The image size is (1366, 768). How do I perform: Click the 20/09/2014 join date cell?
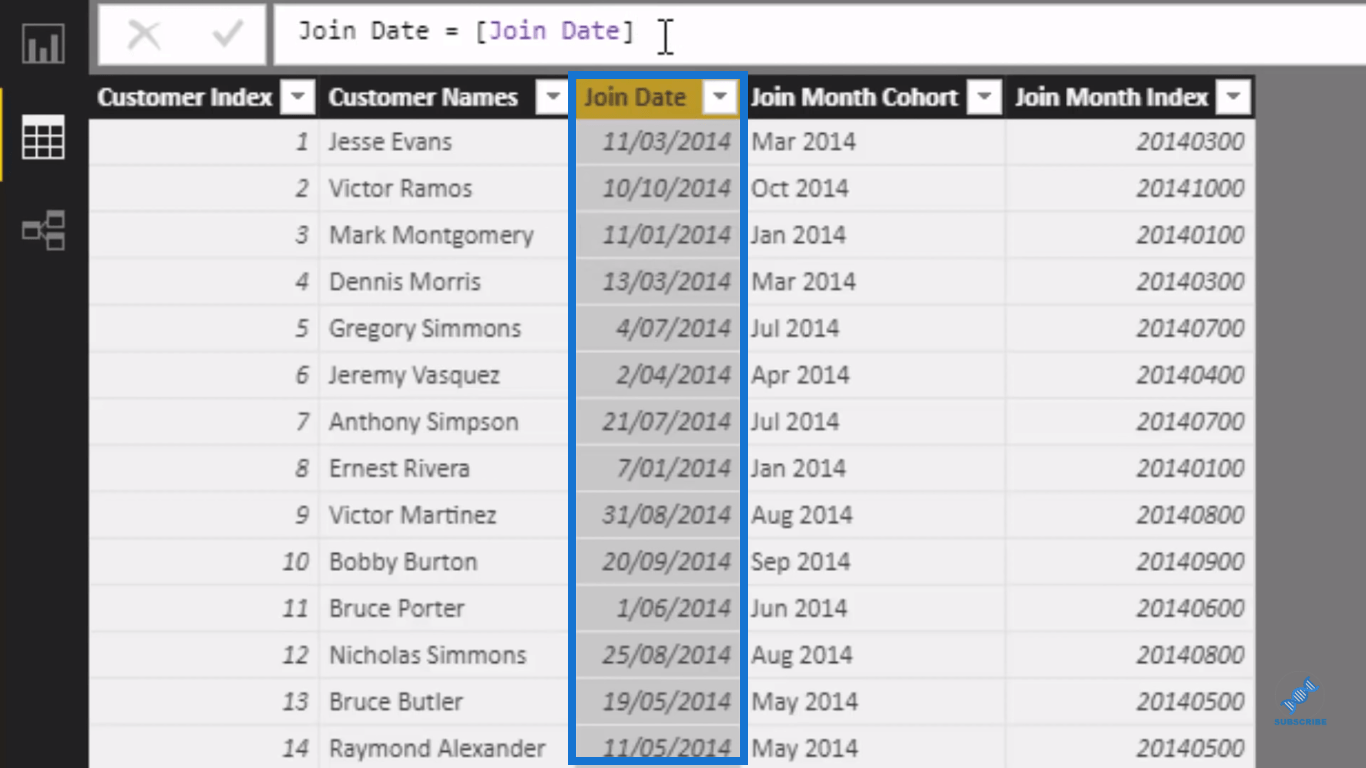pyautogui.click(x=657, y=562)
